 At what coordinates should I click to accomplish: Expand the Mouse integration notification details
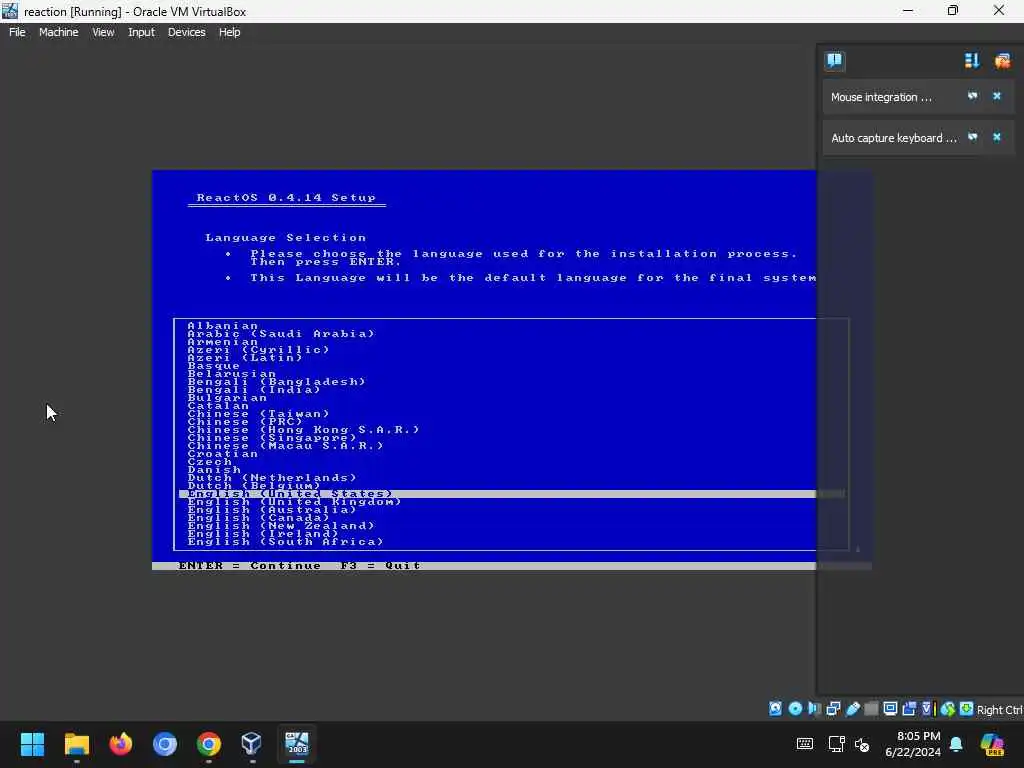(972, 96)
